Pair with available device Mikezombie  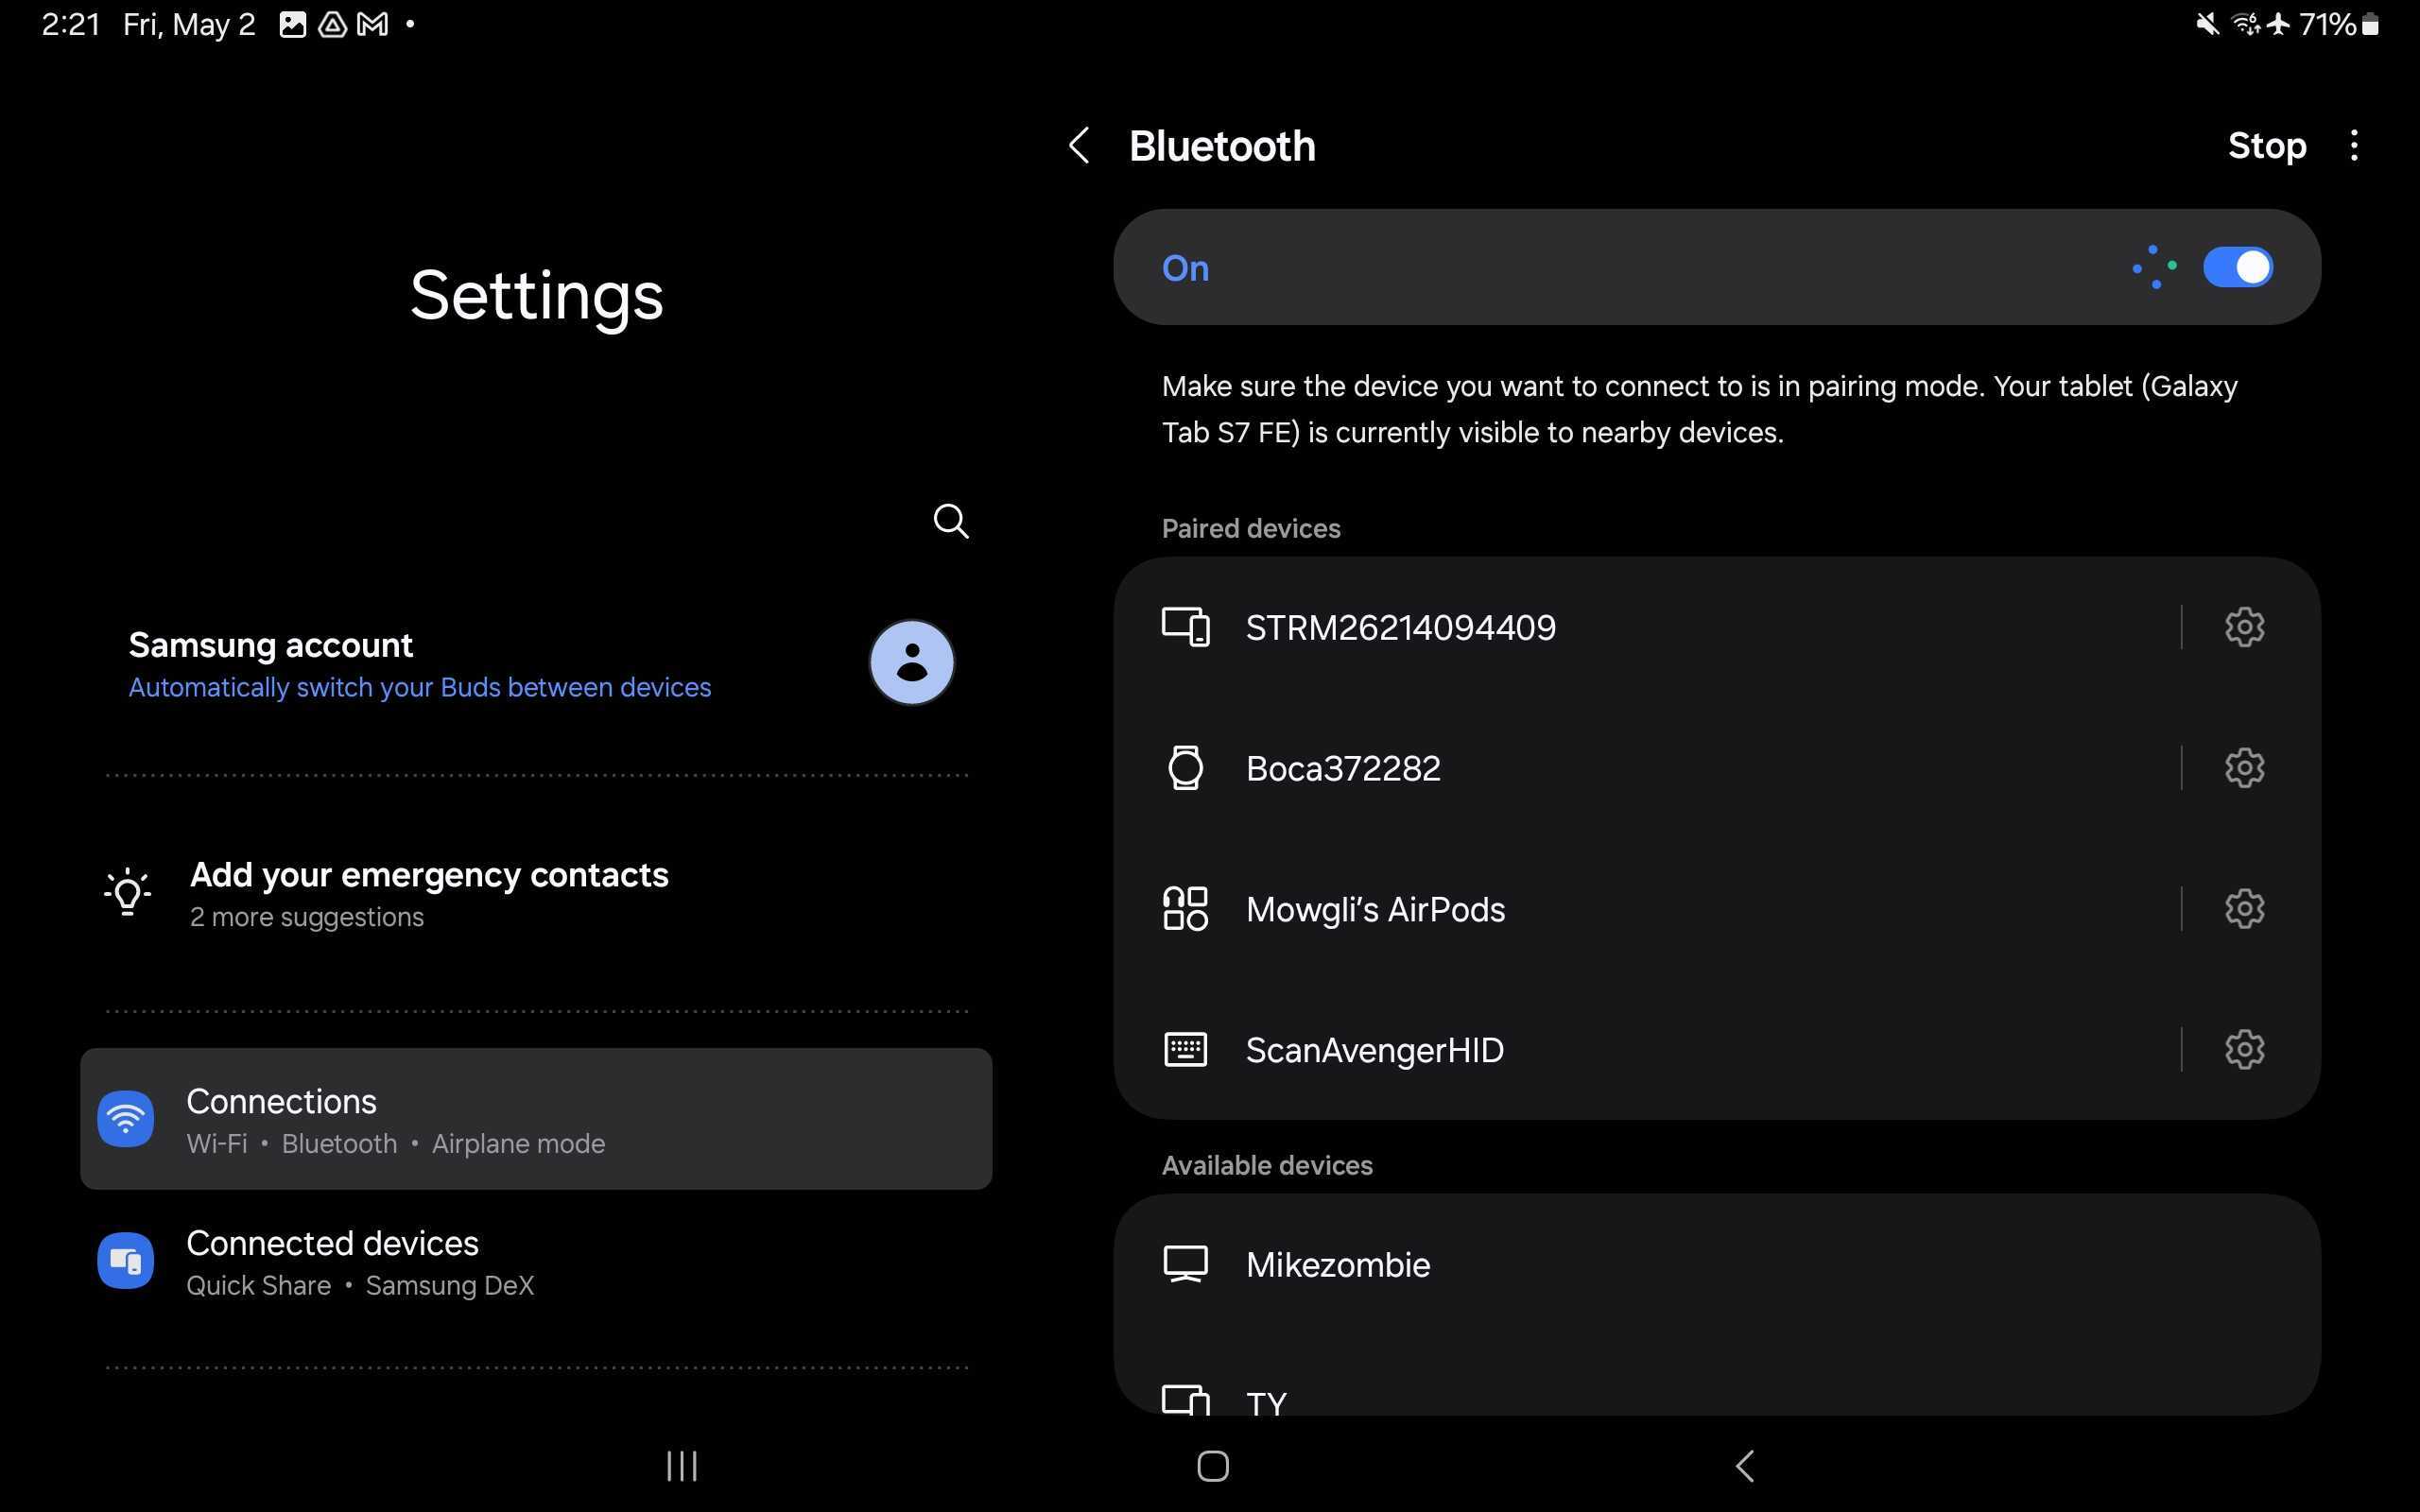tap(1716, 1265)
